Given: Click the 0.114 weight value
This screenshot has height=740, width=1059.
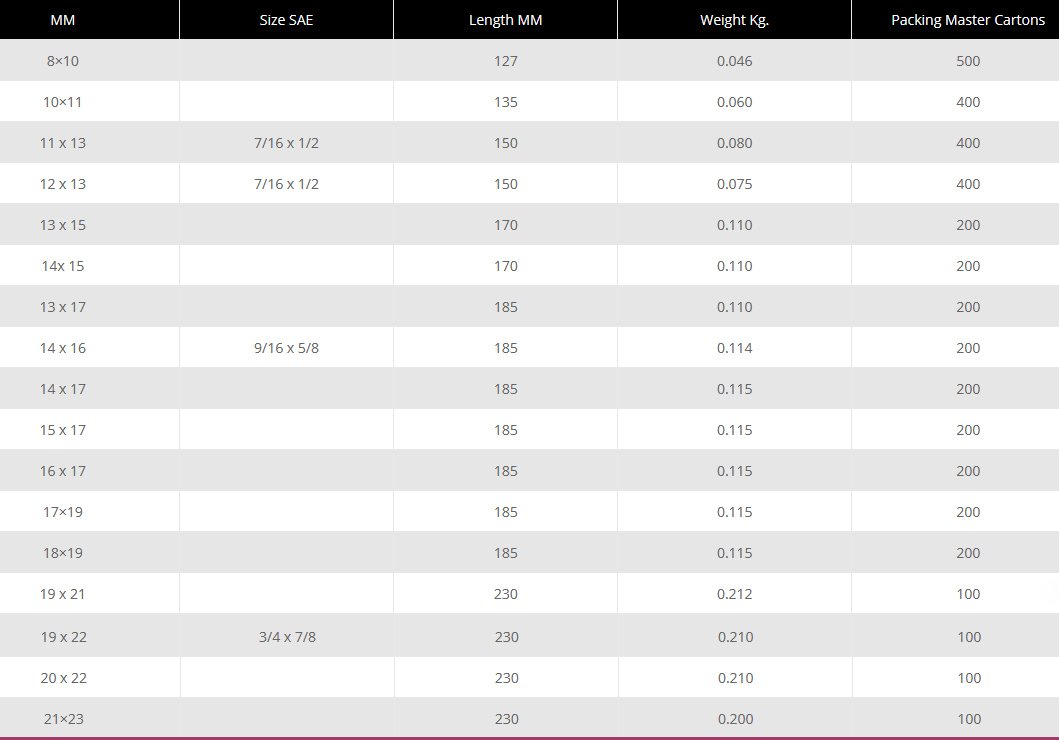Looking at the screenshot, I should pos(734,348).
